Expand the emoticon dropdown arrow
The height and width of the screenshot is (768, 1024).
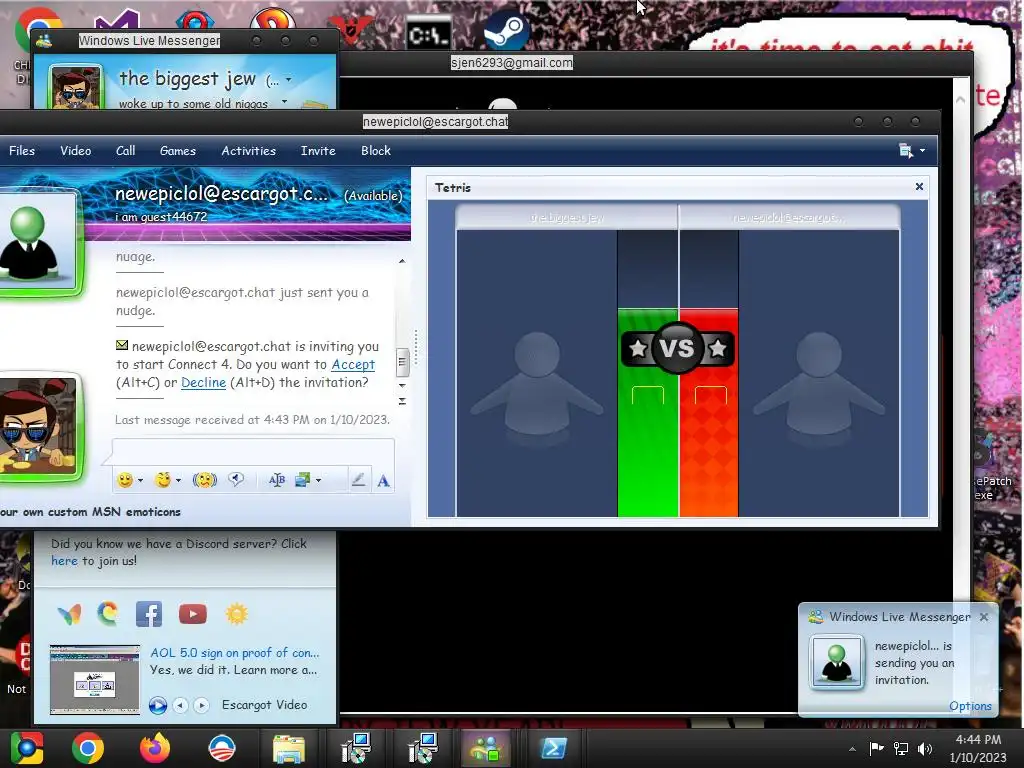[140, 481]
